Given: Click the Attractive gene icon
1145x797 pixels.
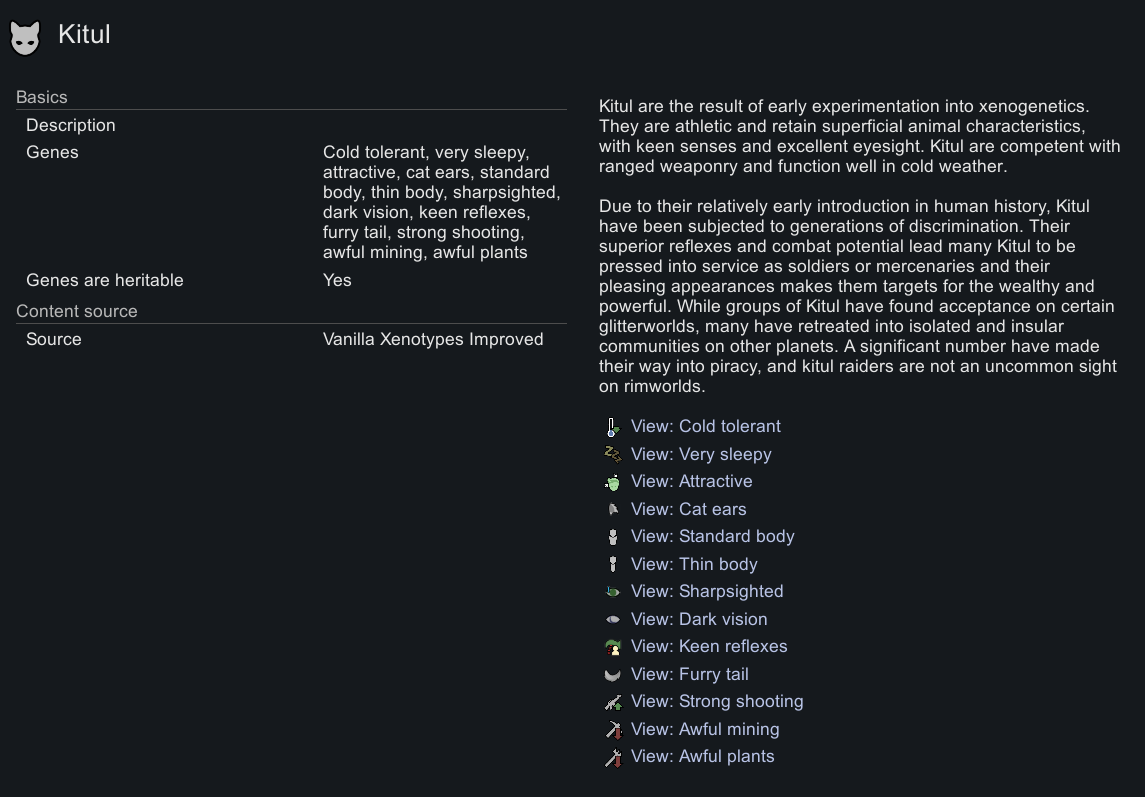Looking at the screenshot, I should tap(613, 482).
